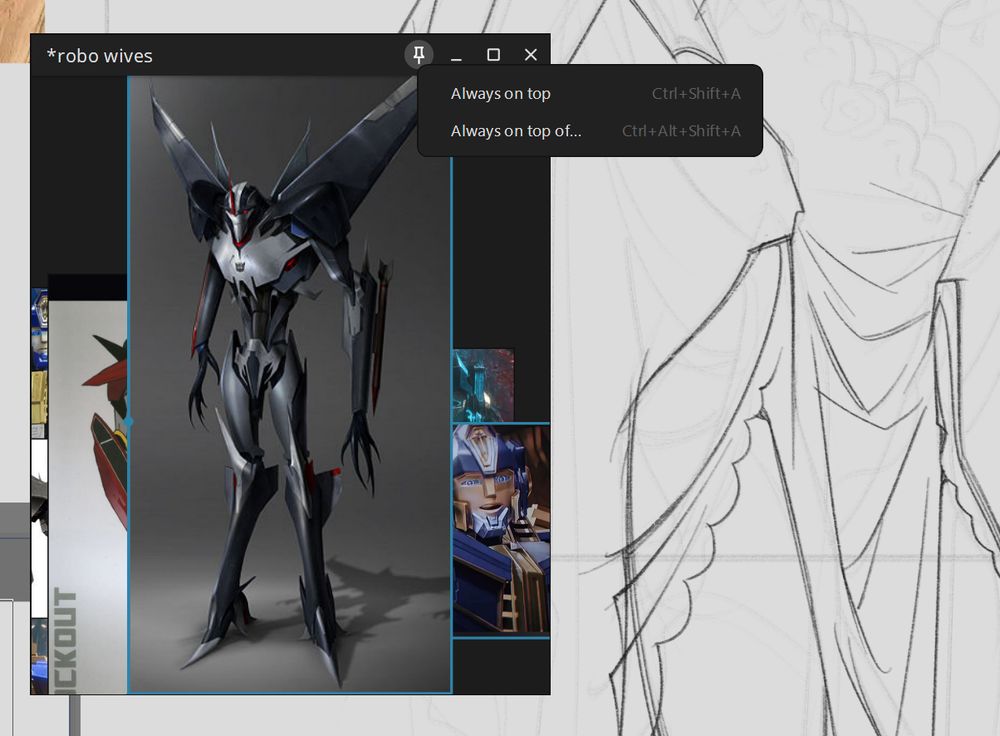Close the robo wives window
Image resolution: width=1000 pixels, height=736 pixels.
531,55
